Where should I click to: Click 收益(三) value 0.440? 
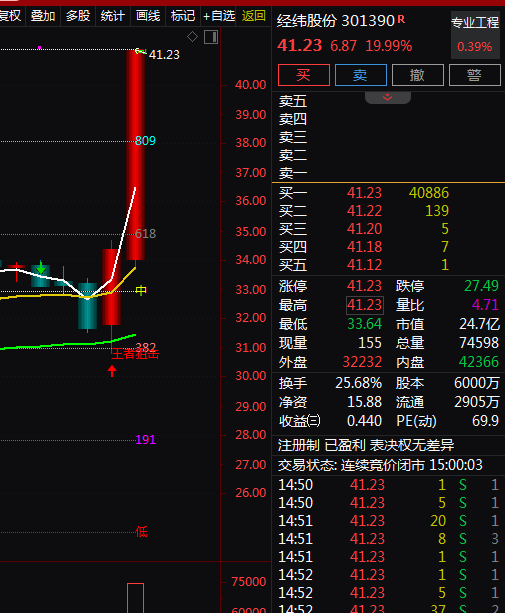pyautogui.click(x=364, y=421)
